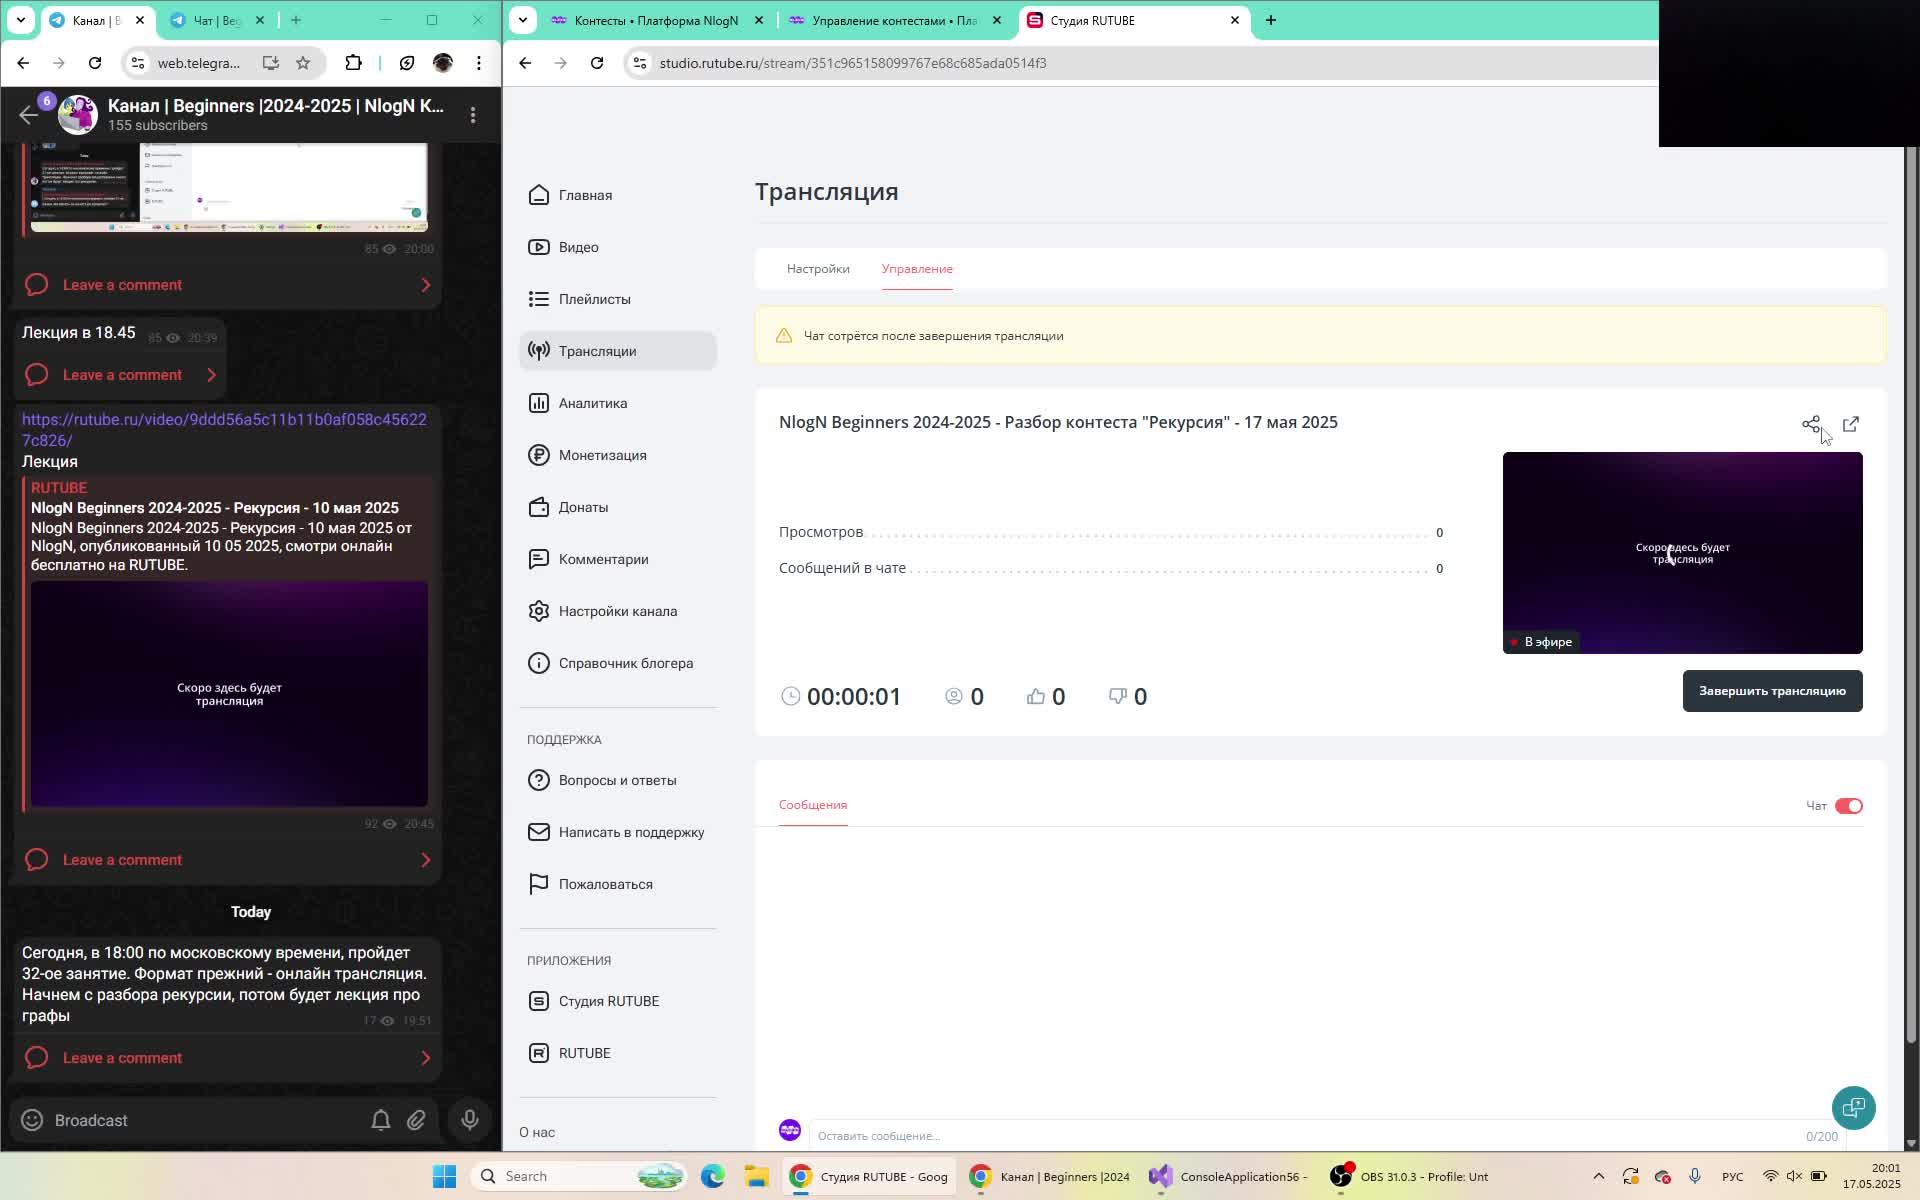This screenshot has height=1200, width=1920.
Task: Open Монетизация section in sidebar
Action: tap(588, 455)
